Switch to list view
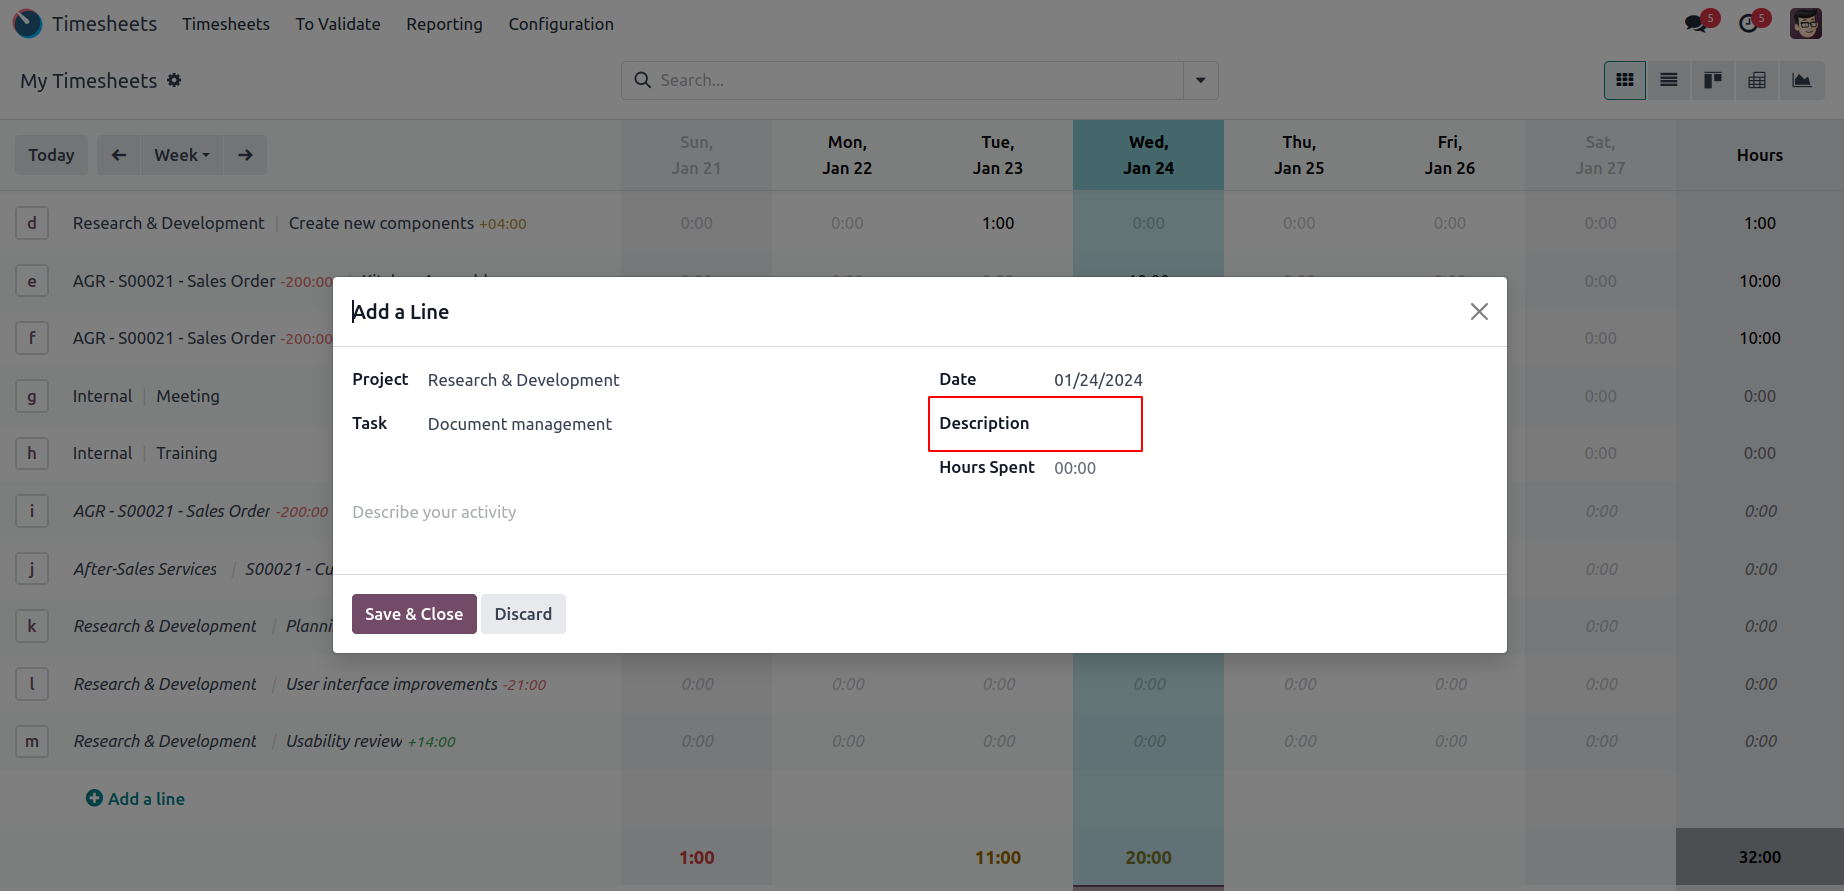Viewport: 1844px width, 891px height. coord(1669,80)
